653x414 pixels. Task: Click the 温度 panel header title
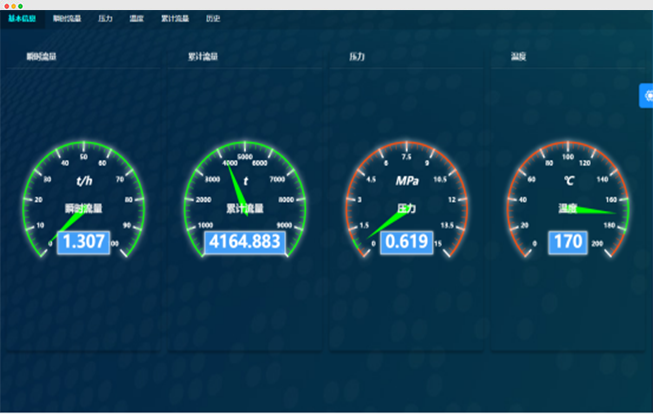point(518,58)
